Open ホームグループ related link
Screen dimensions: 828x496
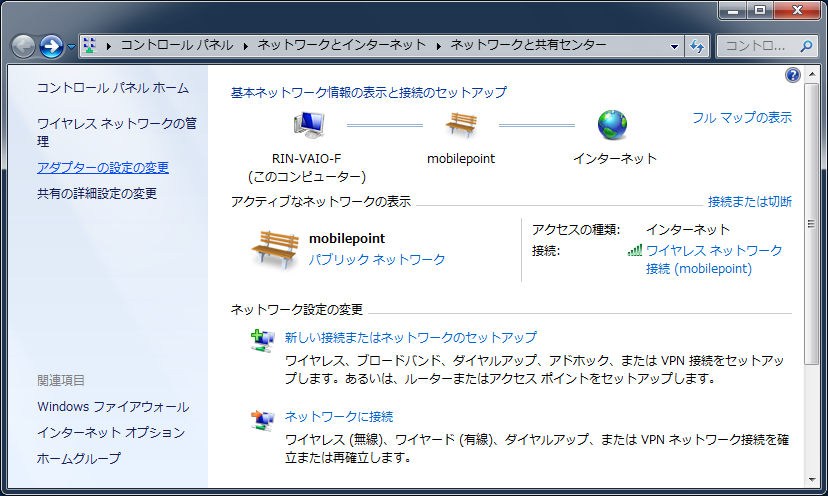click(79, 458)
